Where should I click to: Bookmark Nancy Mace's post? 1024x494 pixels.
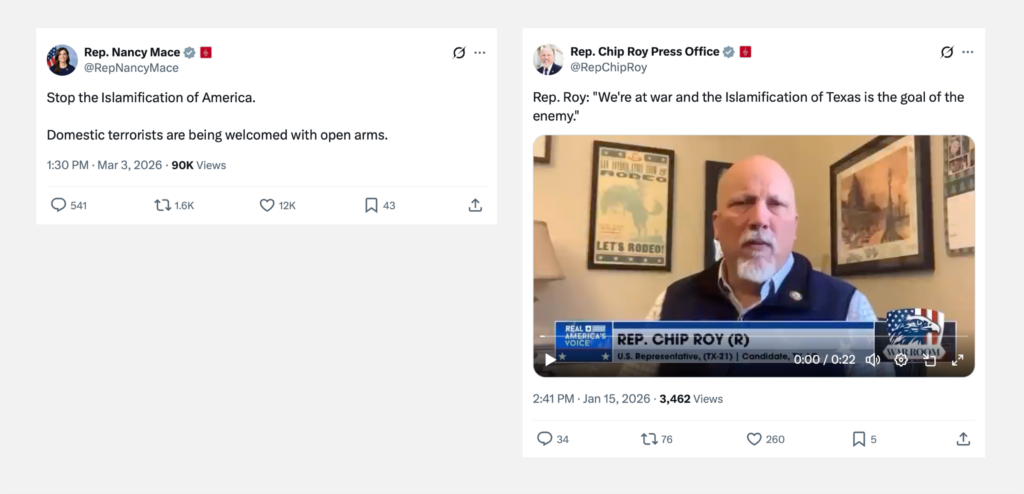point(371,205)
